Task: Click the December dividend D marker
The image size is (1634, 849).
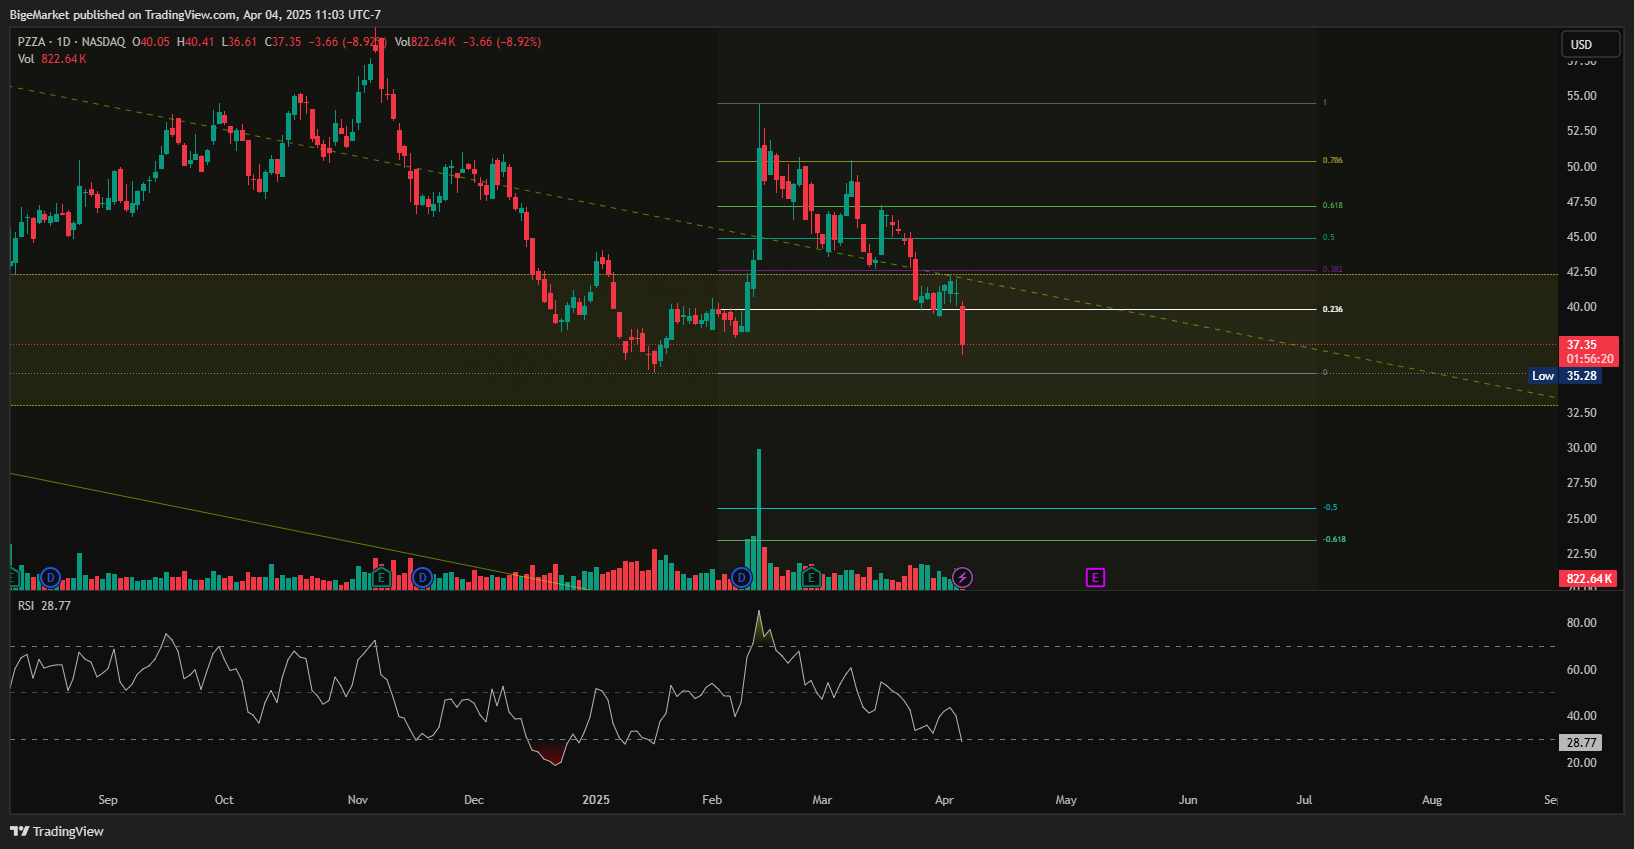Action: point(423,577)
